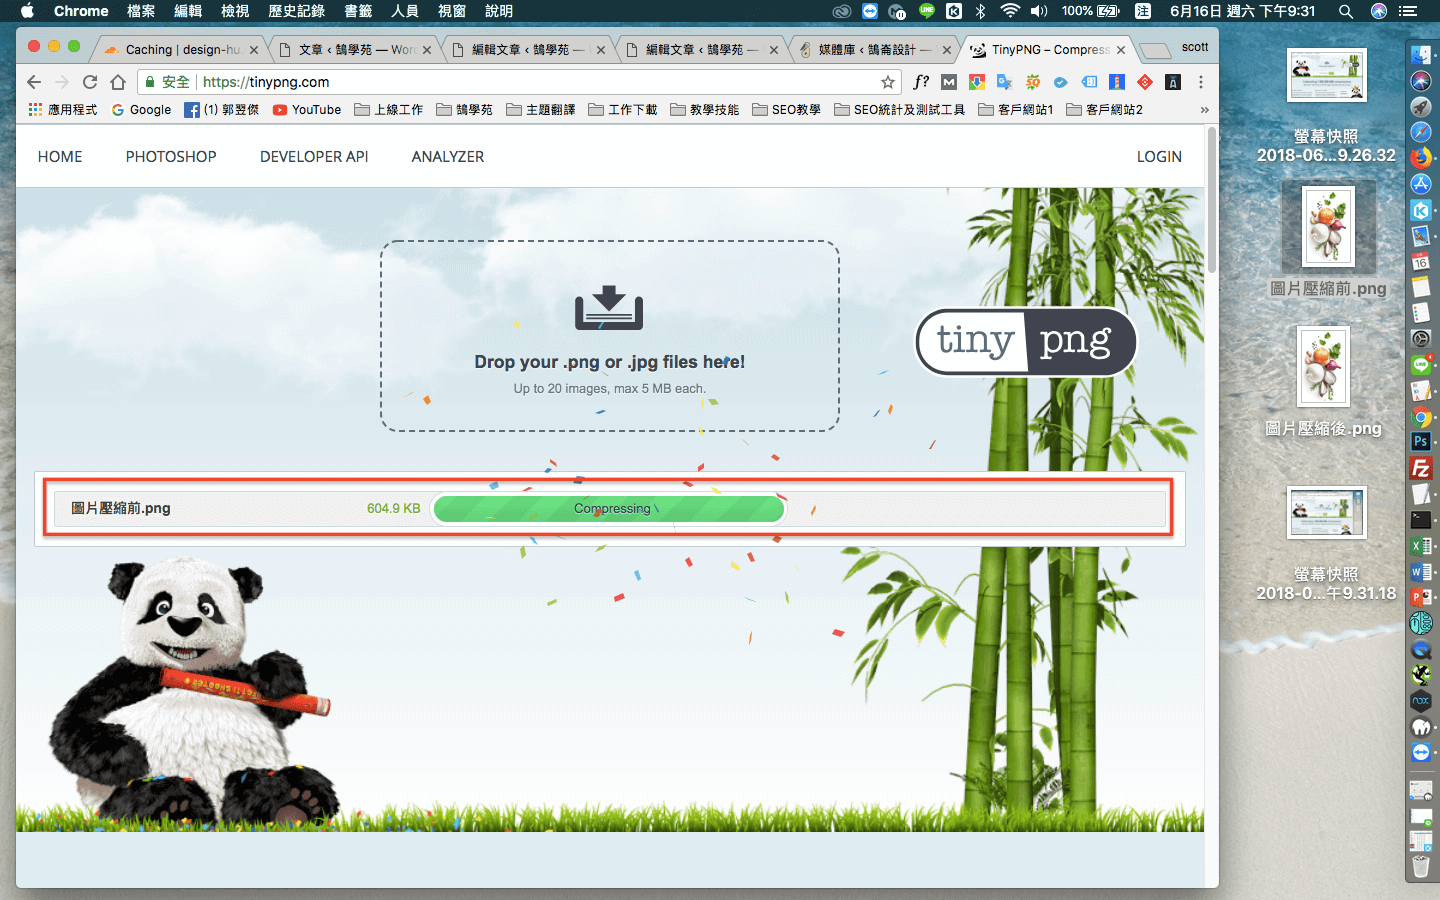
Task: Open the DEVELOPER API page link
Action: click(x=314, y=157)
